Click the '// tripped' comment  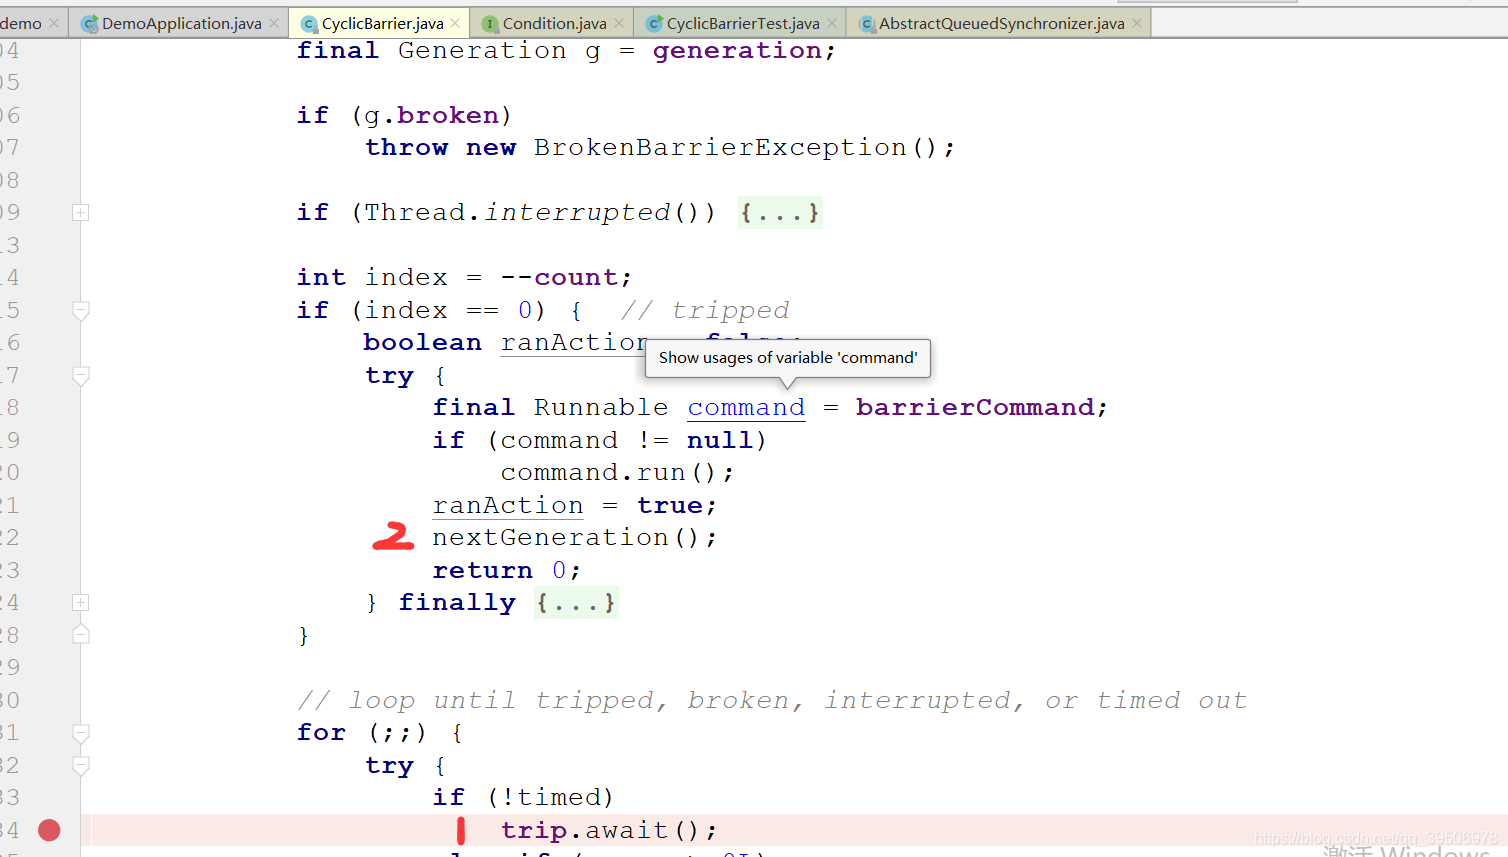(705, 310)
